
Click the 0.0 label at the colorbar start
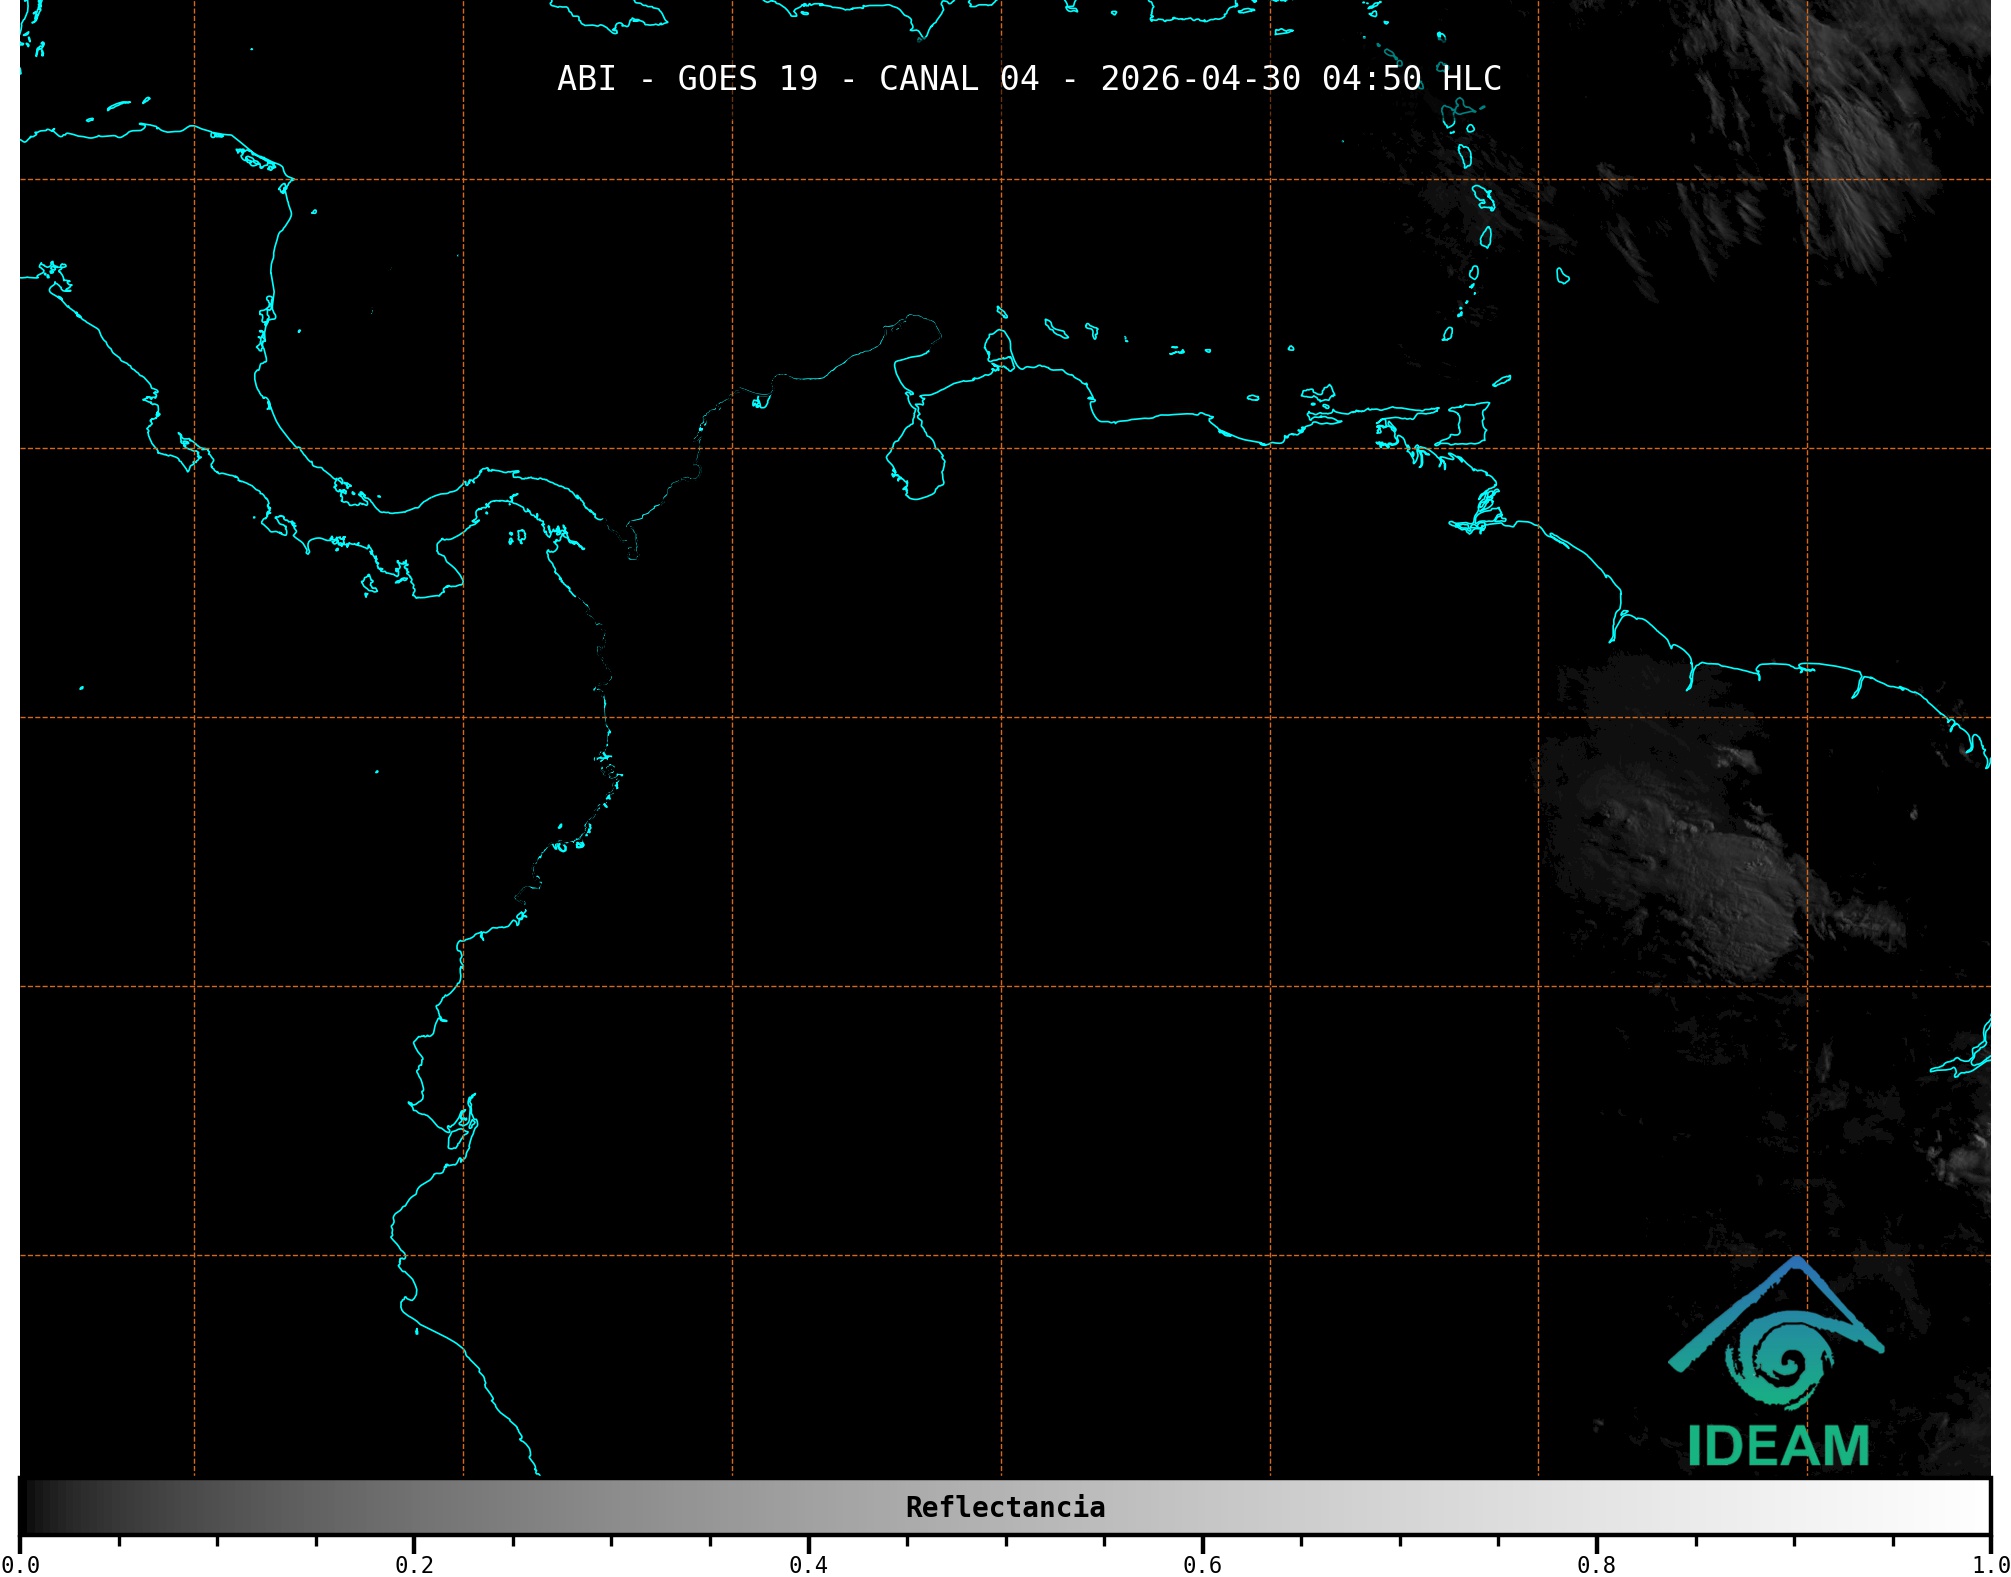point(20,1564)
